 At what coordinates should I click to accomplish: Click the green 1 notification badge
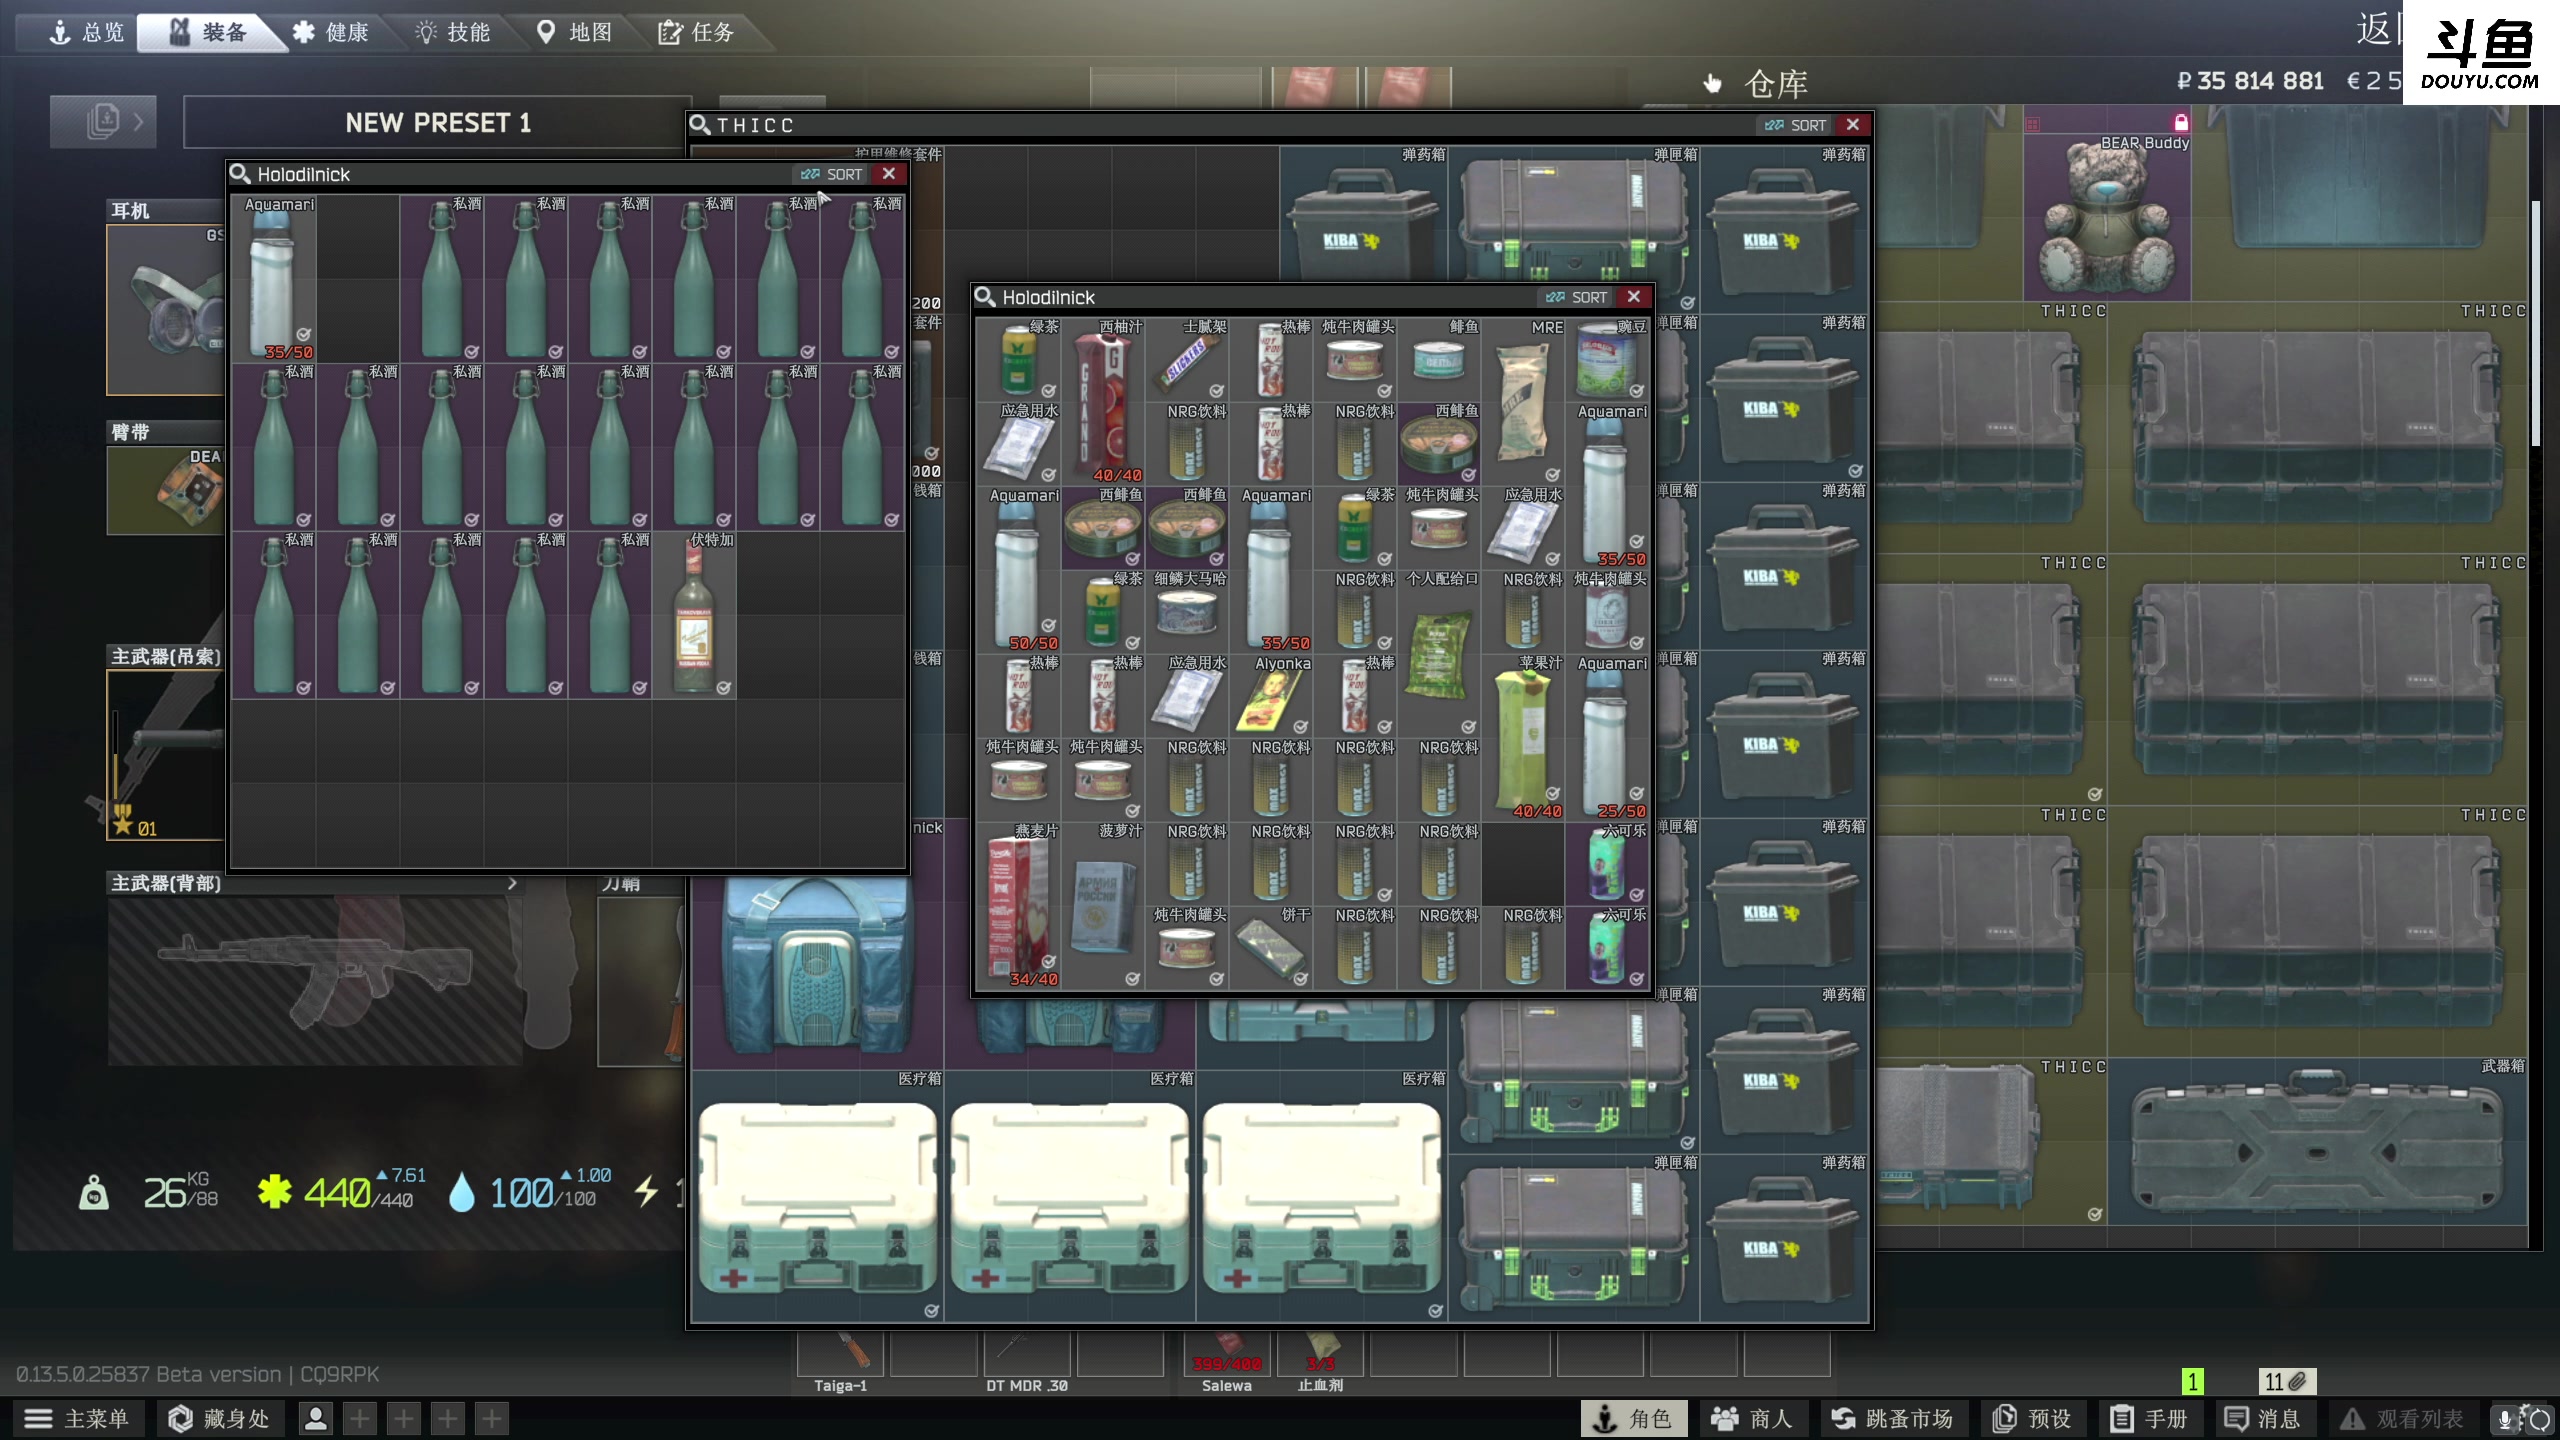point(2193,1382)
